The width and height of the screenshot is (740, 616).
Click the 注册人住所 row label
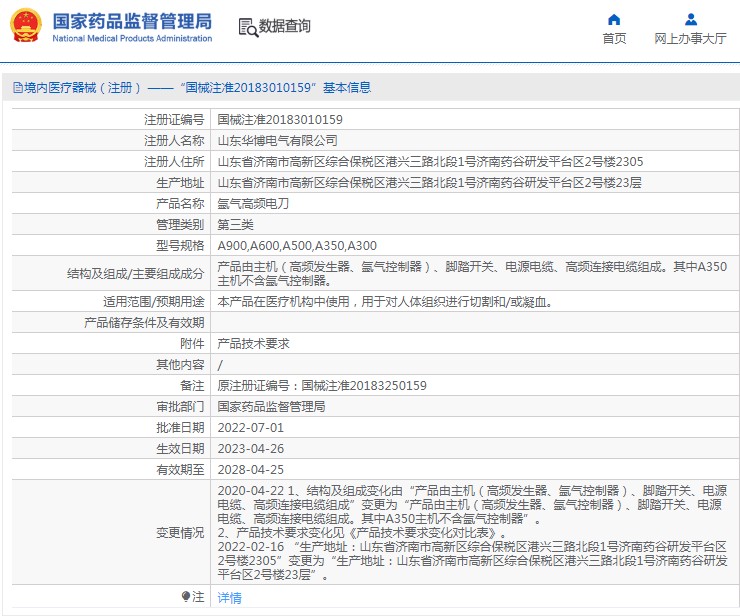[174, 161]
